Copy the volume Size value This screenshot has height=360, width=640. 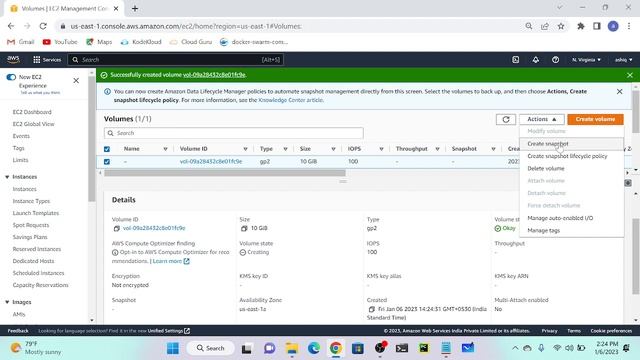[x=244, y=228]
